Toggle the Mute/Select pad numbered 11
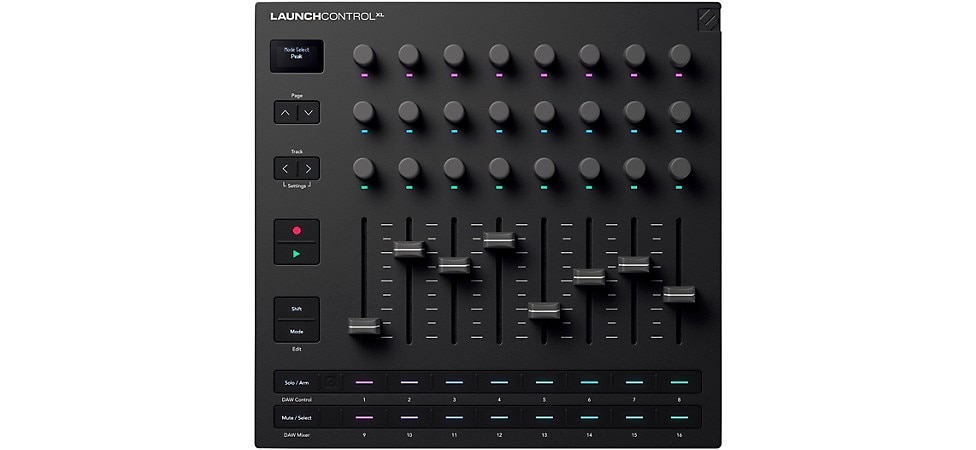The height and width of the screenshot is (450, 976). click(x=454, y=417)
